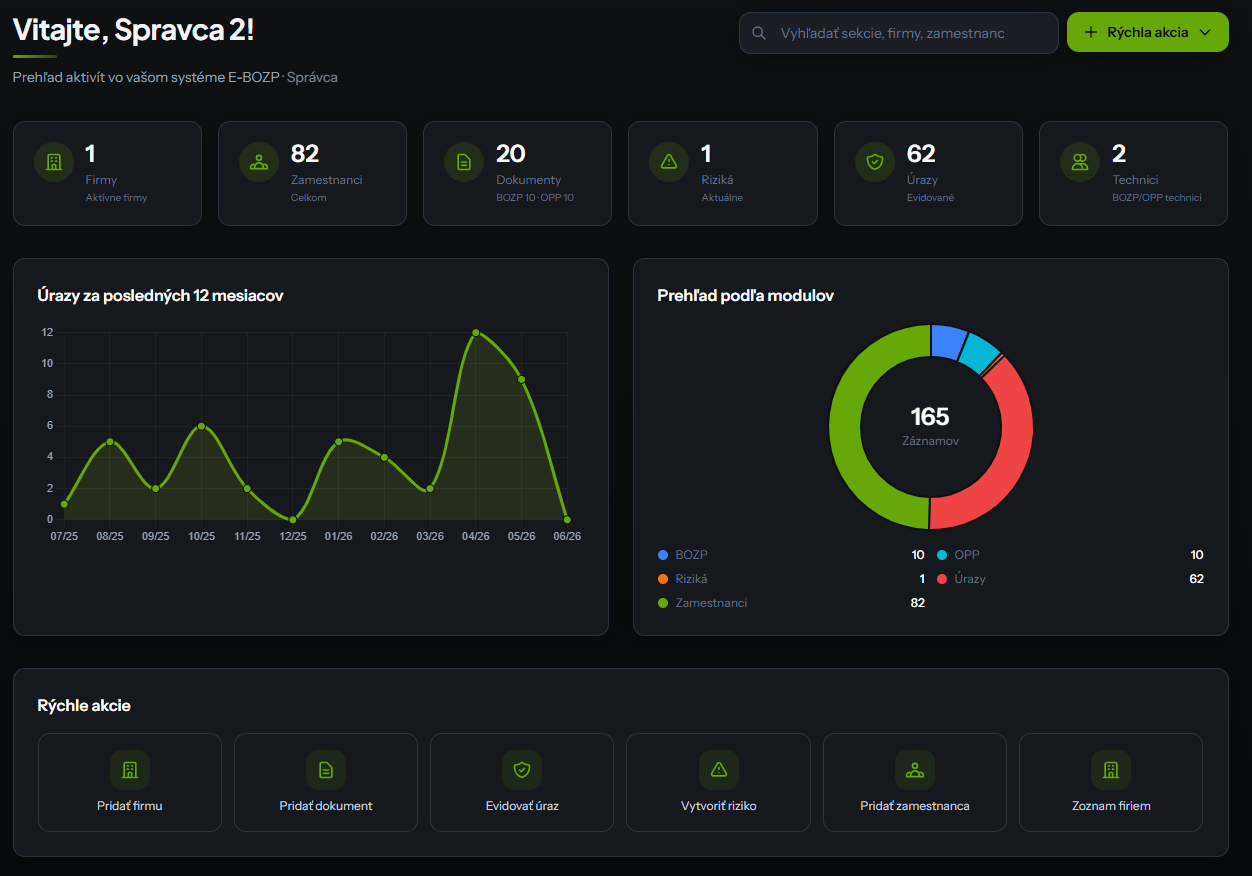The image size is (1252, 876).
Task: Focus the Vyhľadať sekcie search field
Action: [898, 33]
